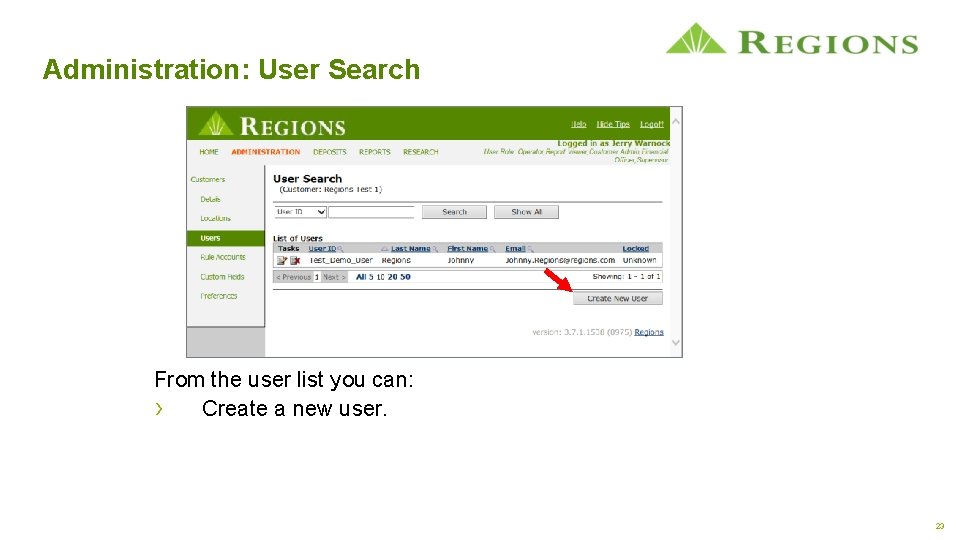The width and height of the screenshot is (960, 540).
Task: Show All results per page
Action: click(x=361, y=277)
